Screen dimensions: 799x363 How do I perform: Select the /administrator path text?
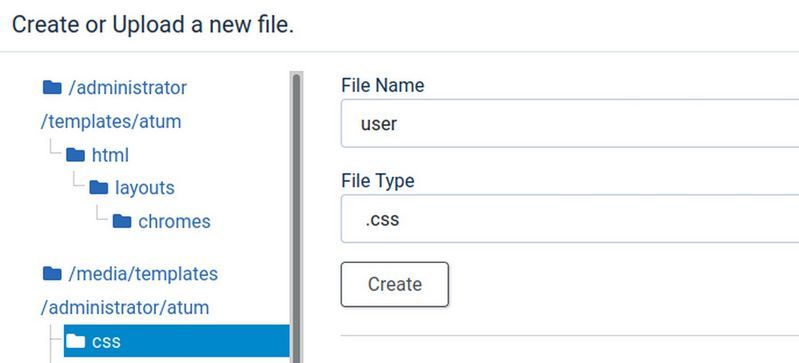tap(127, 88)
